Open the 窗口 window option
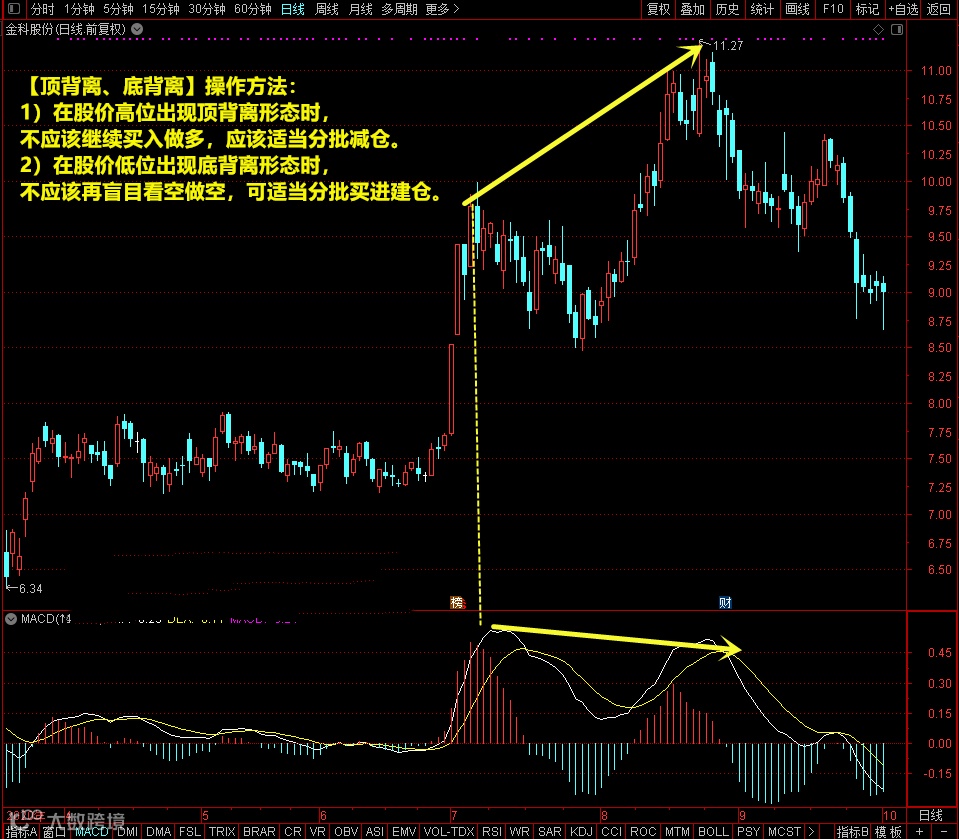This screenshot has width=959, height=839. coord(54,832)
